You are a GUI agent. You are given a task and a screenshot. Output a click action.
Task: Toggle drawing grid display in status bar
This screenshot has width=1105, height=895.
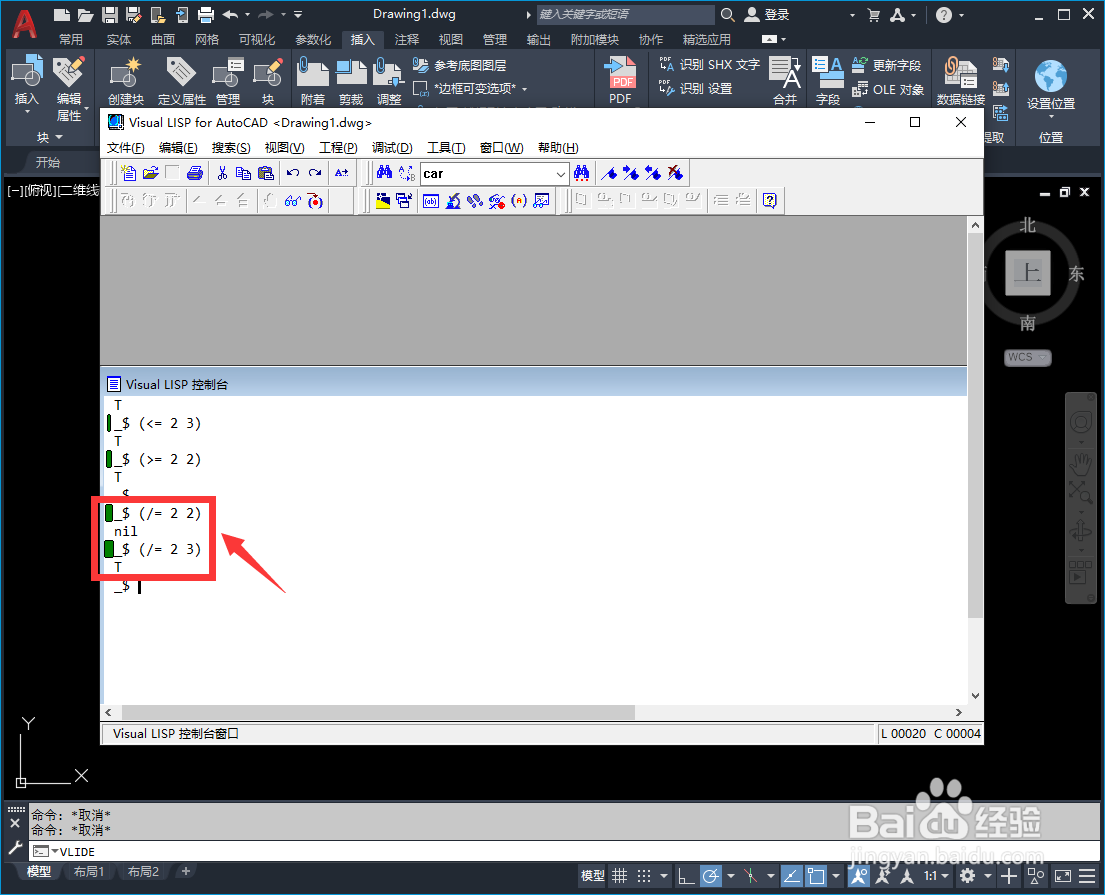click(619, 876)
